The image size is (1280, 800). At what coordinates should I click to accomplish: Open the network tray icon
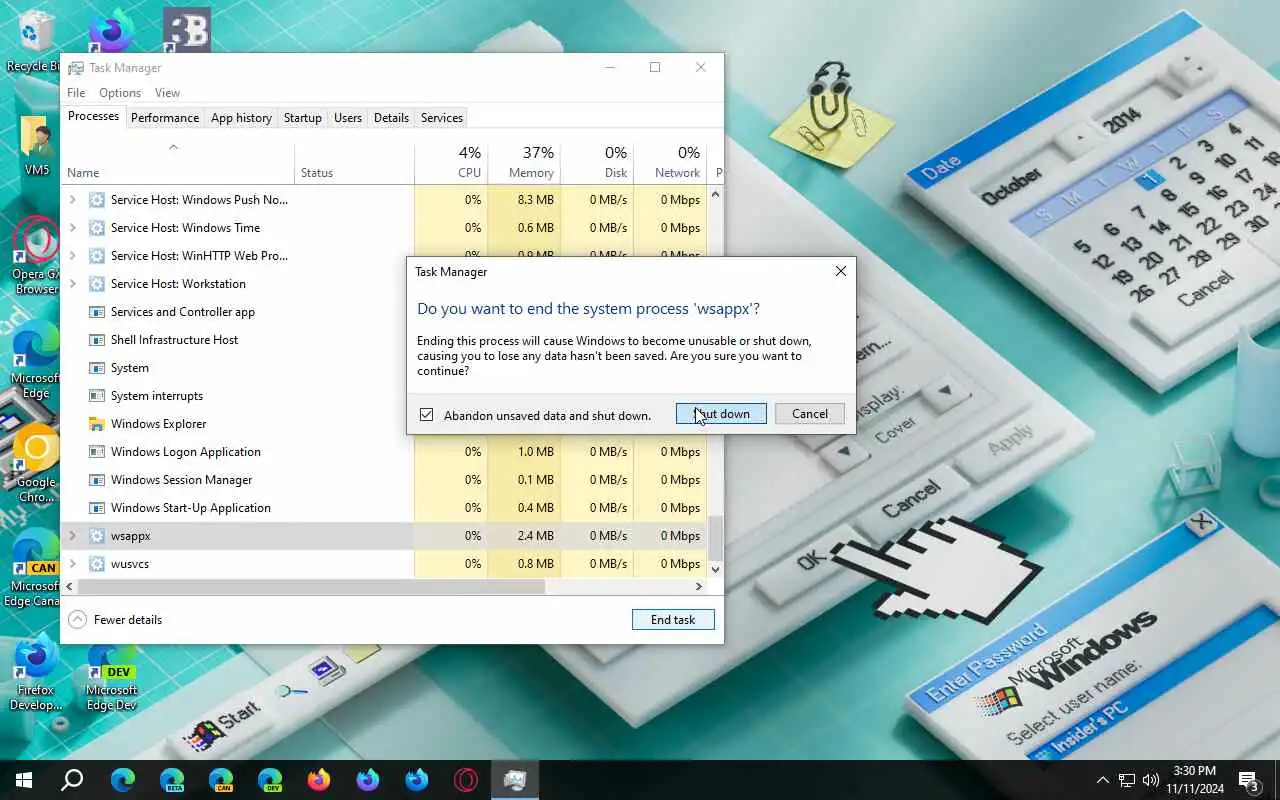pos(1127,780)
